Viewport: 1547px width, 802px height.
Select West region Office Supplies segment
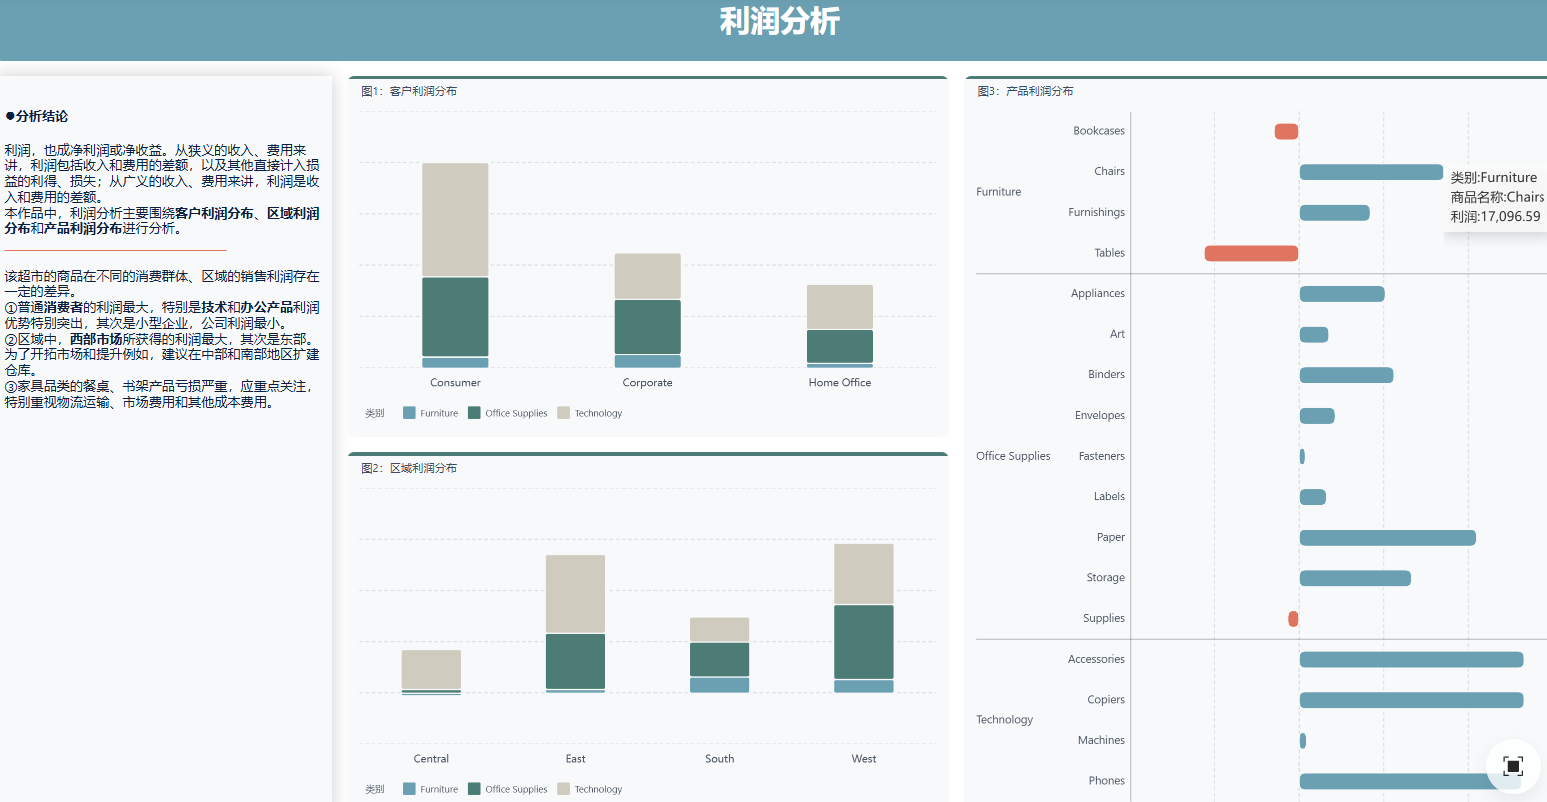864,642
